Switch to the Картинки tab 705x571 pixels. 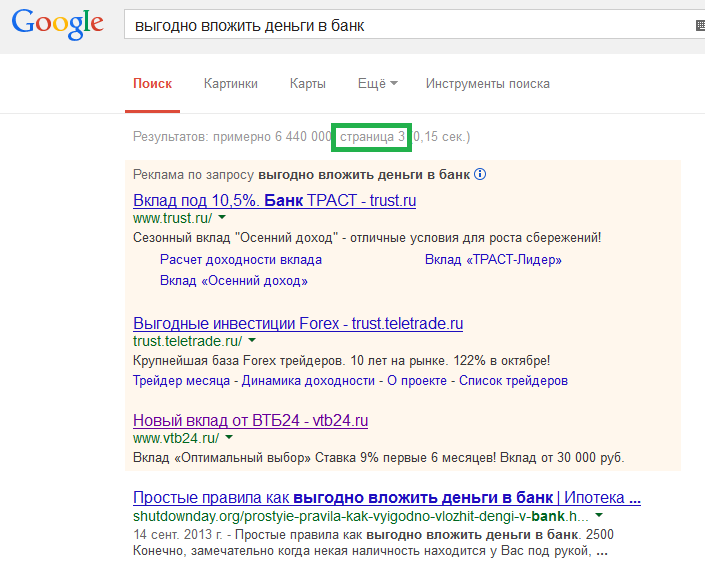(x=231, y=84)
